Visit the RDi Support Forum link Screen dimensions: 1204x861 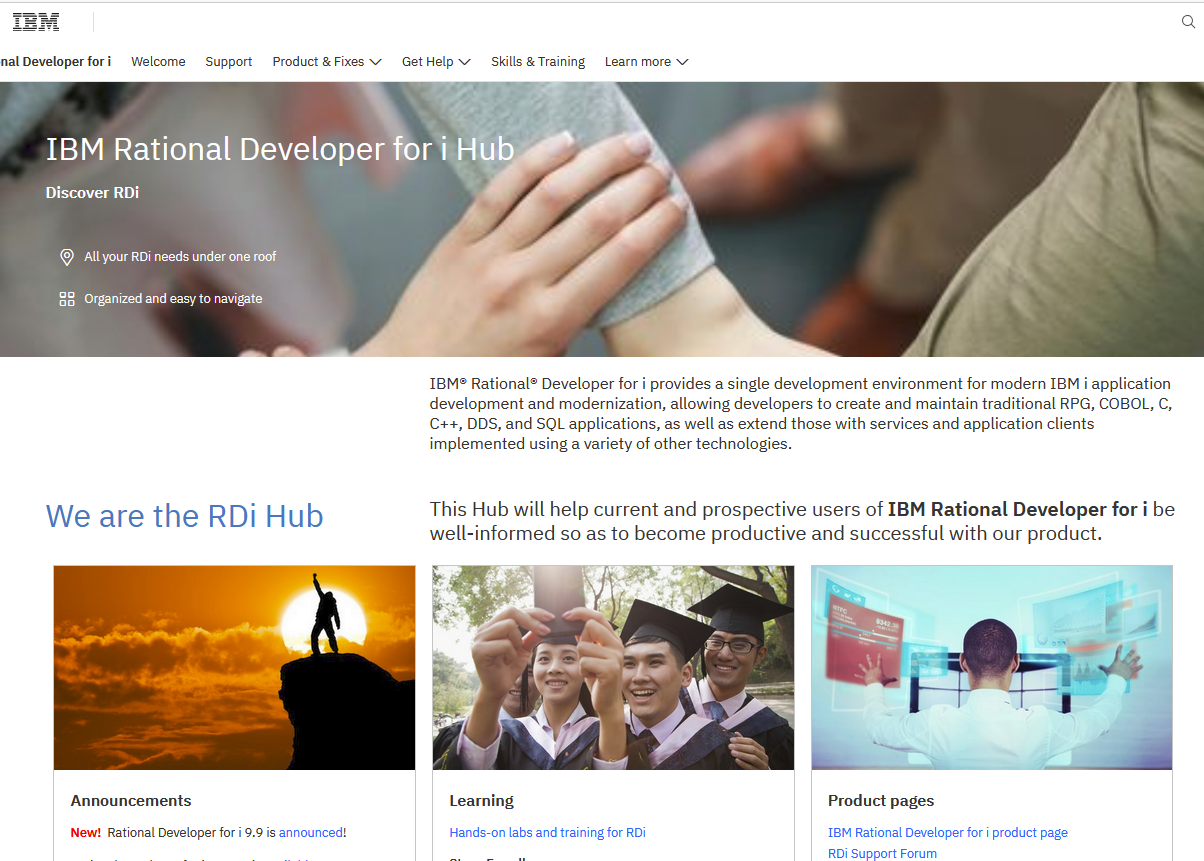coord(882,854)
